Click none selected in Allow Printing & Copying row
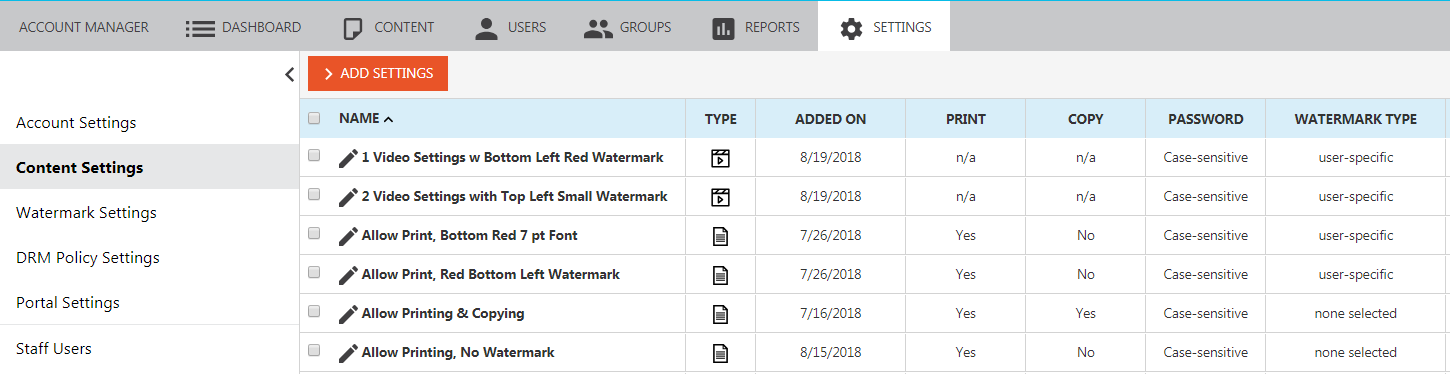Viewport: 1450px width, 374px height. tap(1356, 314)
